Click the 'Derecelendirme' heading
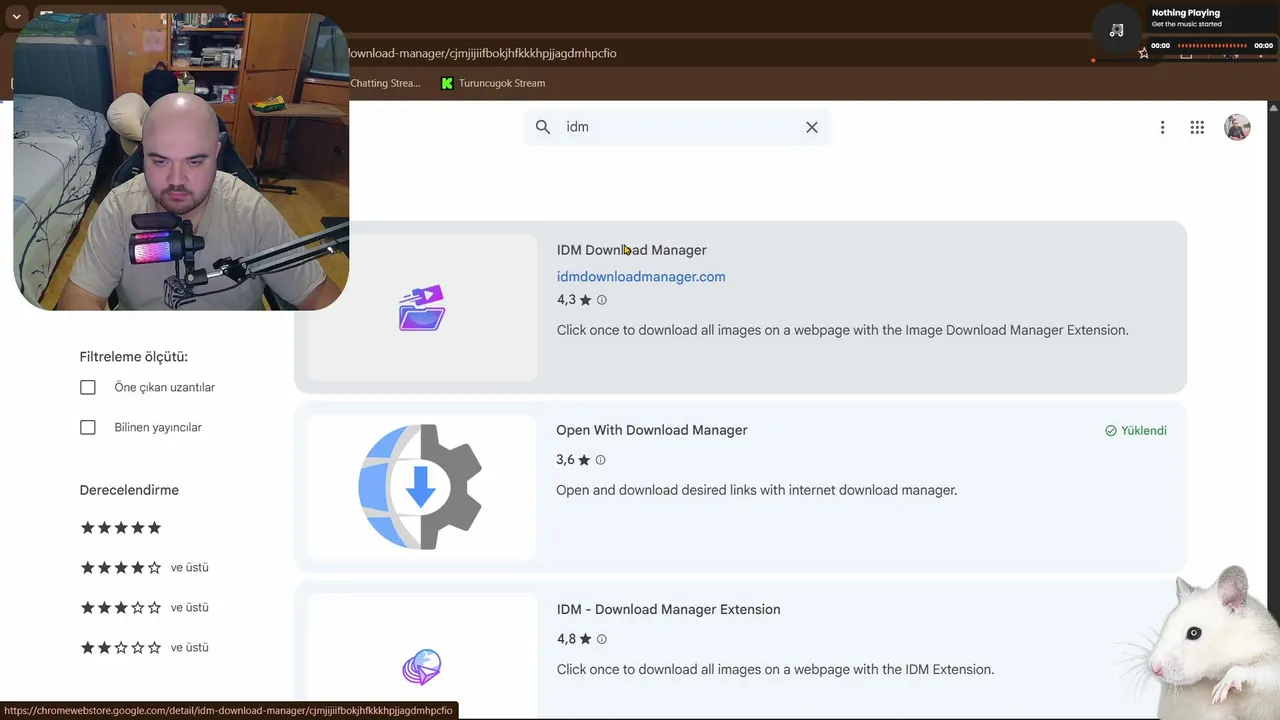The image size is (1280, 720). click(x=129, y=490)
